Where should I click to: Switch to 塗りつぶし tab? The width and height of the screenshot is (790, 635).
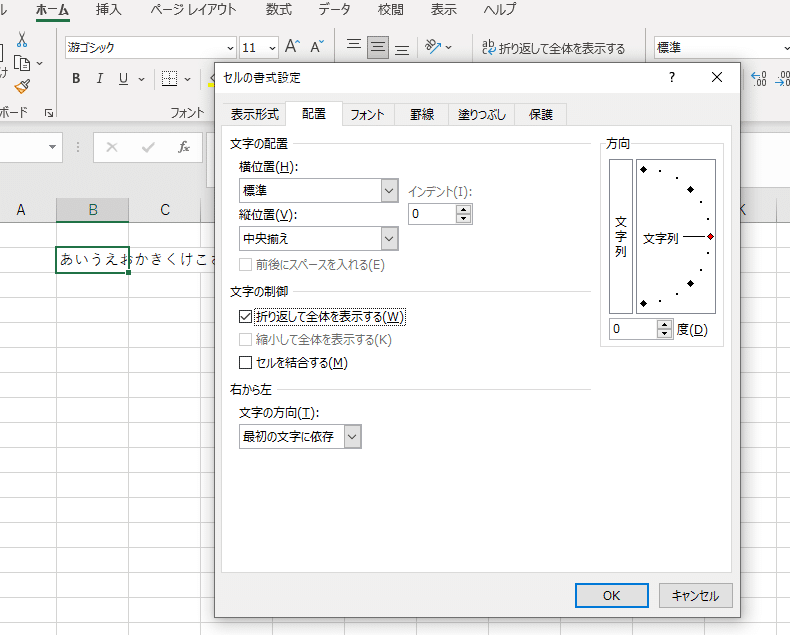coord(482,114)
